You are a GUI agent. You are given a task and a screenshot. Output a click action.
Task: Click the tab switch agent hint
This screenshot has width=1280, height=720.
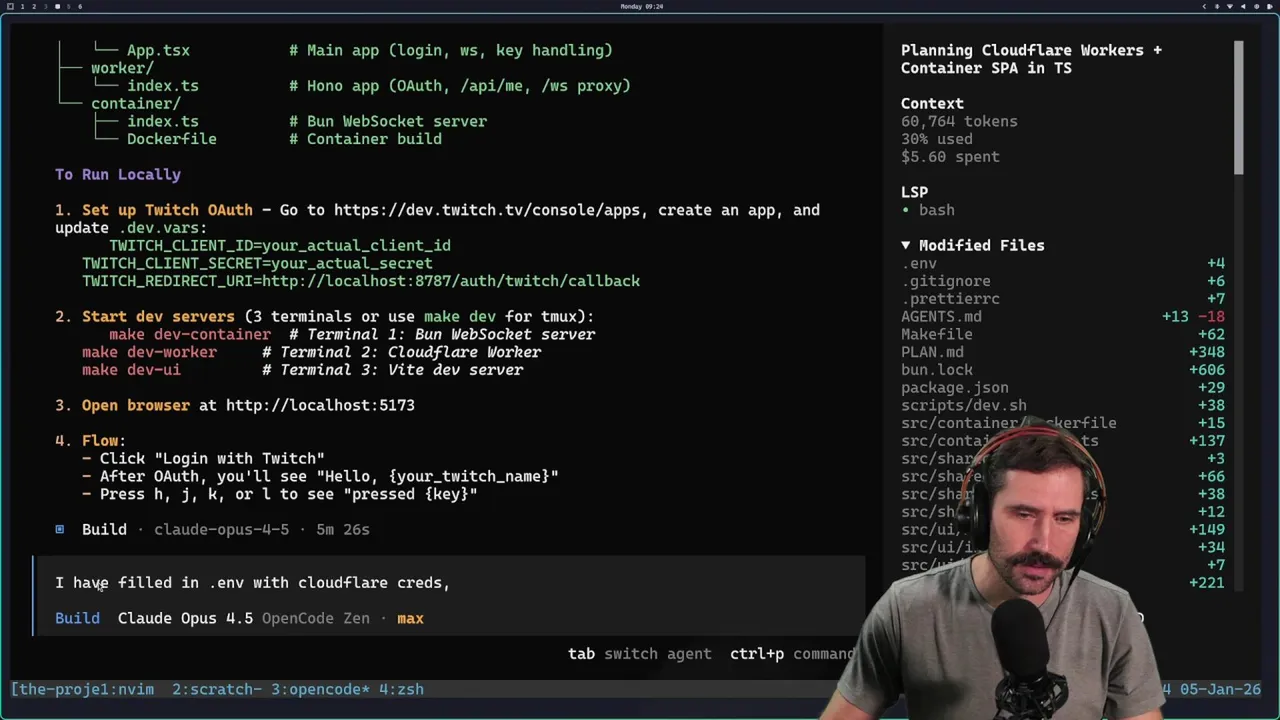click(x=640, y=654)
